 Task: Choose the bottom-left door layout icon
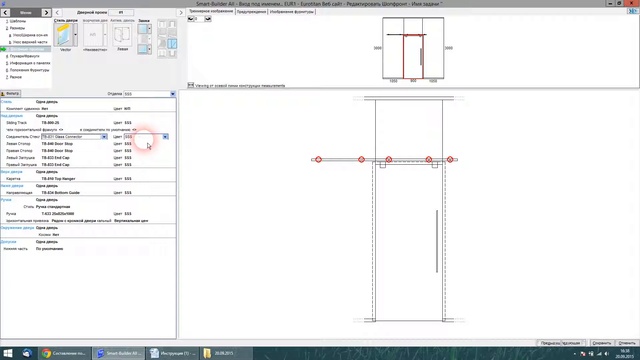click(162, 53)
